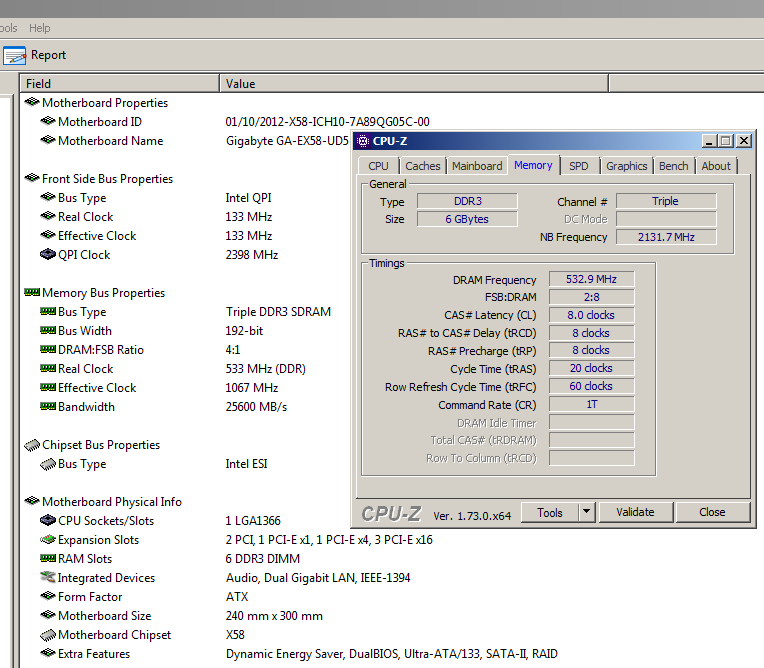Click the QPI Clock chip icon
Viewport: 764px width, 668px height.
[48, 254]
